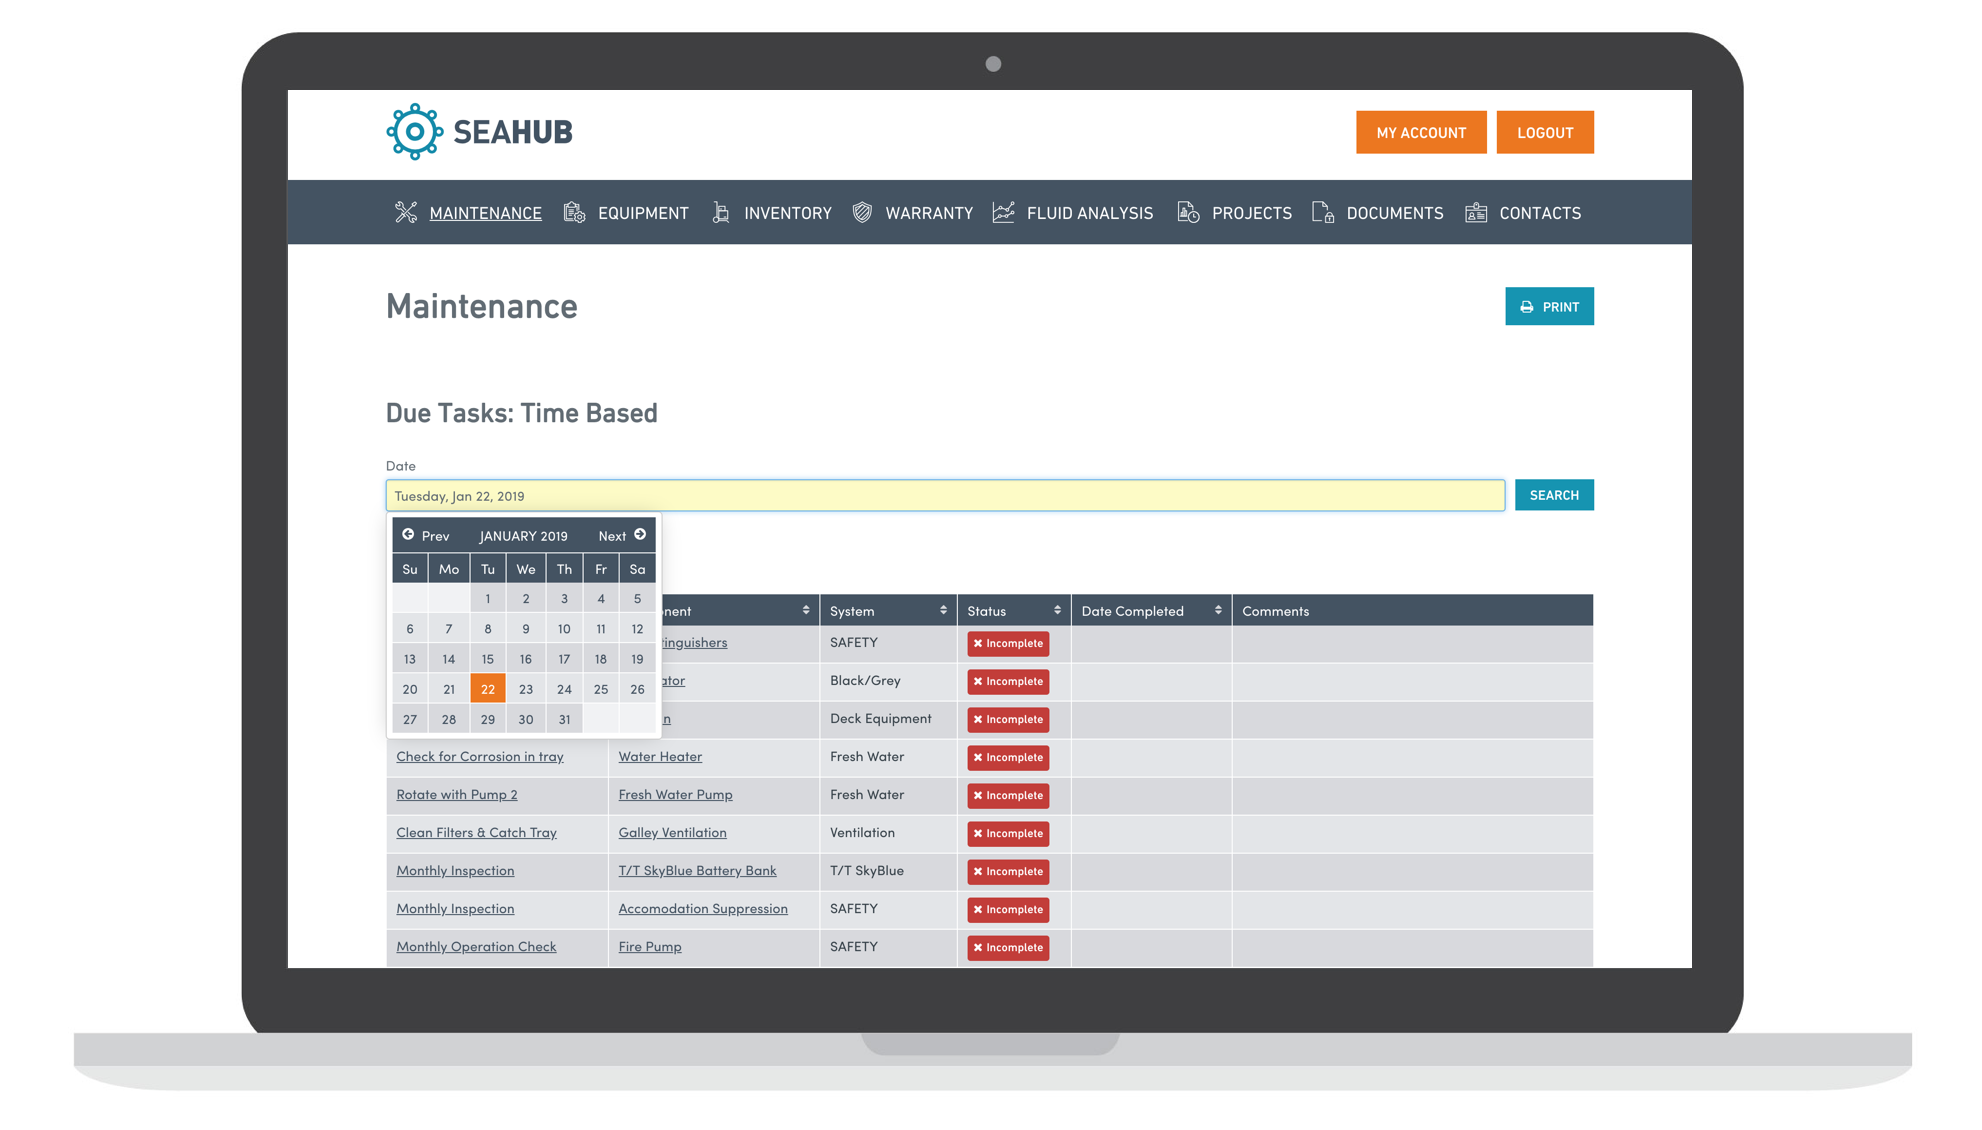
Task: Go to next month in calendar
Action: (622, 535)
